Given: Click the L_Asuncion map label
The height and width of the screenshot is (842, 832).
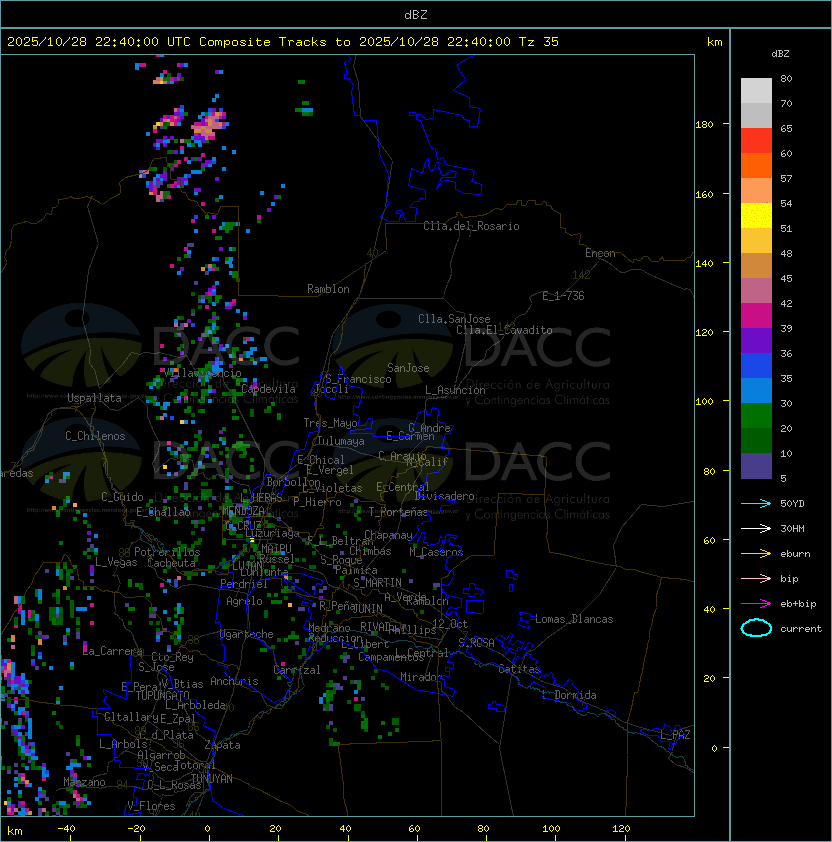Looking at the screenshot, I should [x=455, y=390].
